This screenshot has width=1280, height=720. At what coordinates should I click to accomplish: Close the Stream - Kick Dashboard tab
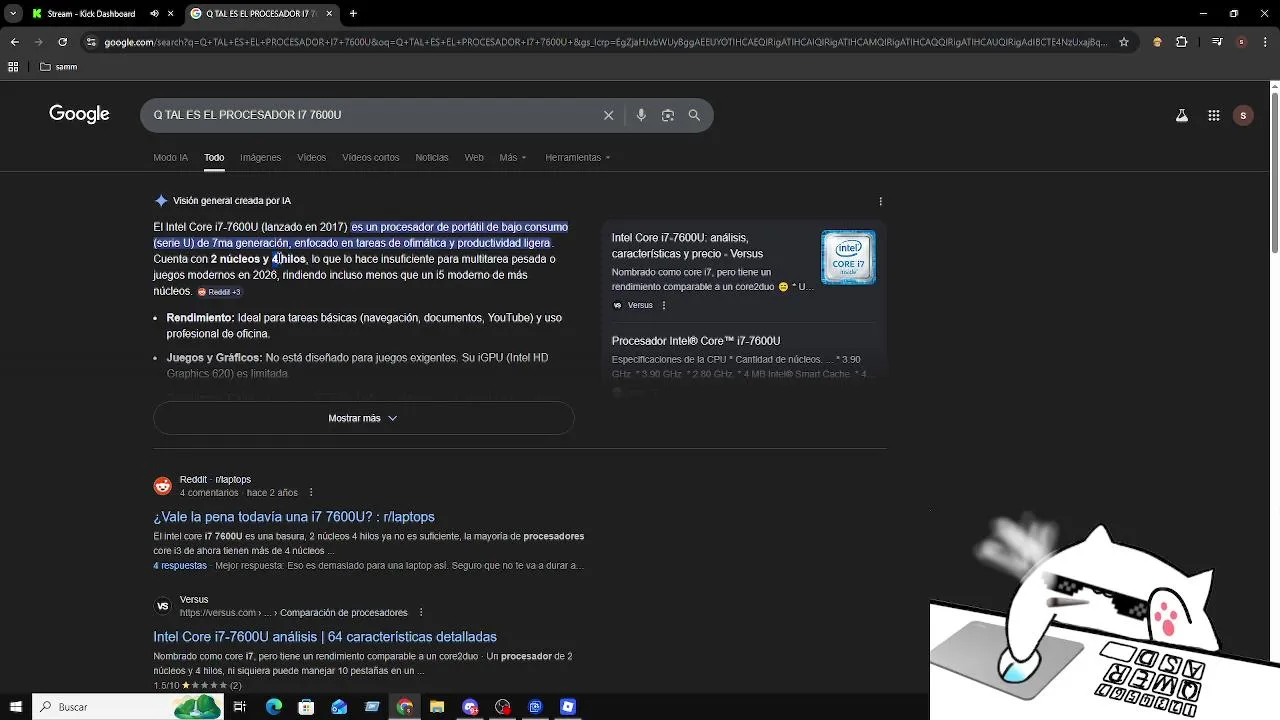point(169,14)
